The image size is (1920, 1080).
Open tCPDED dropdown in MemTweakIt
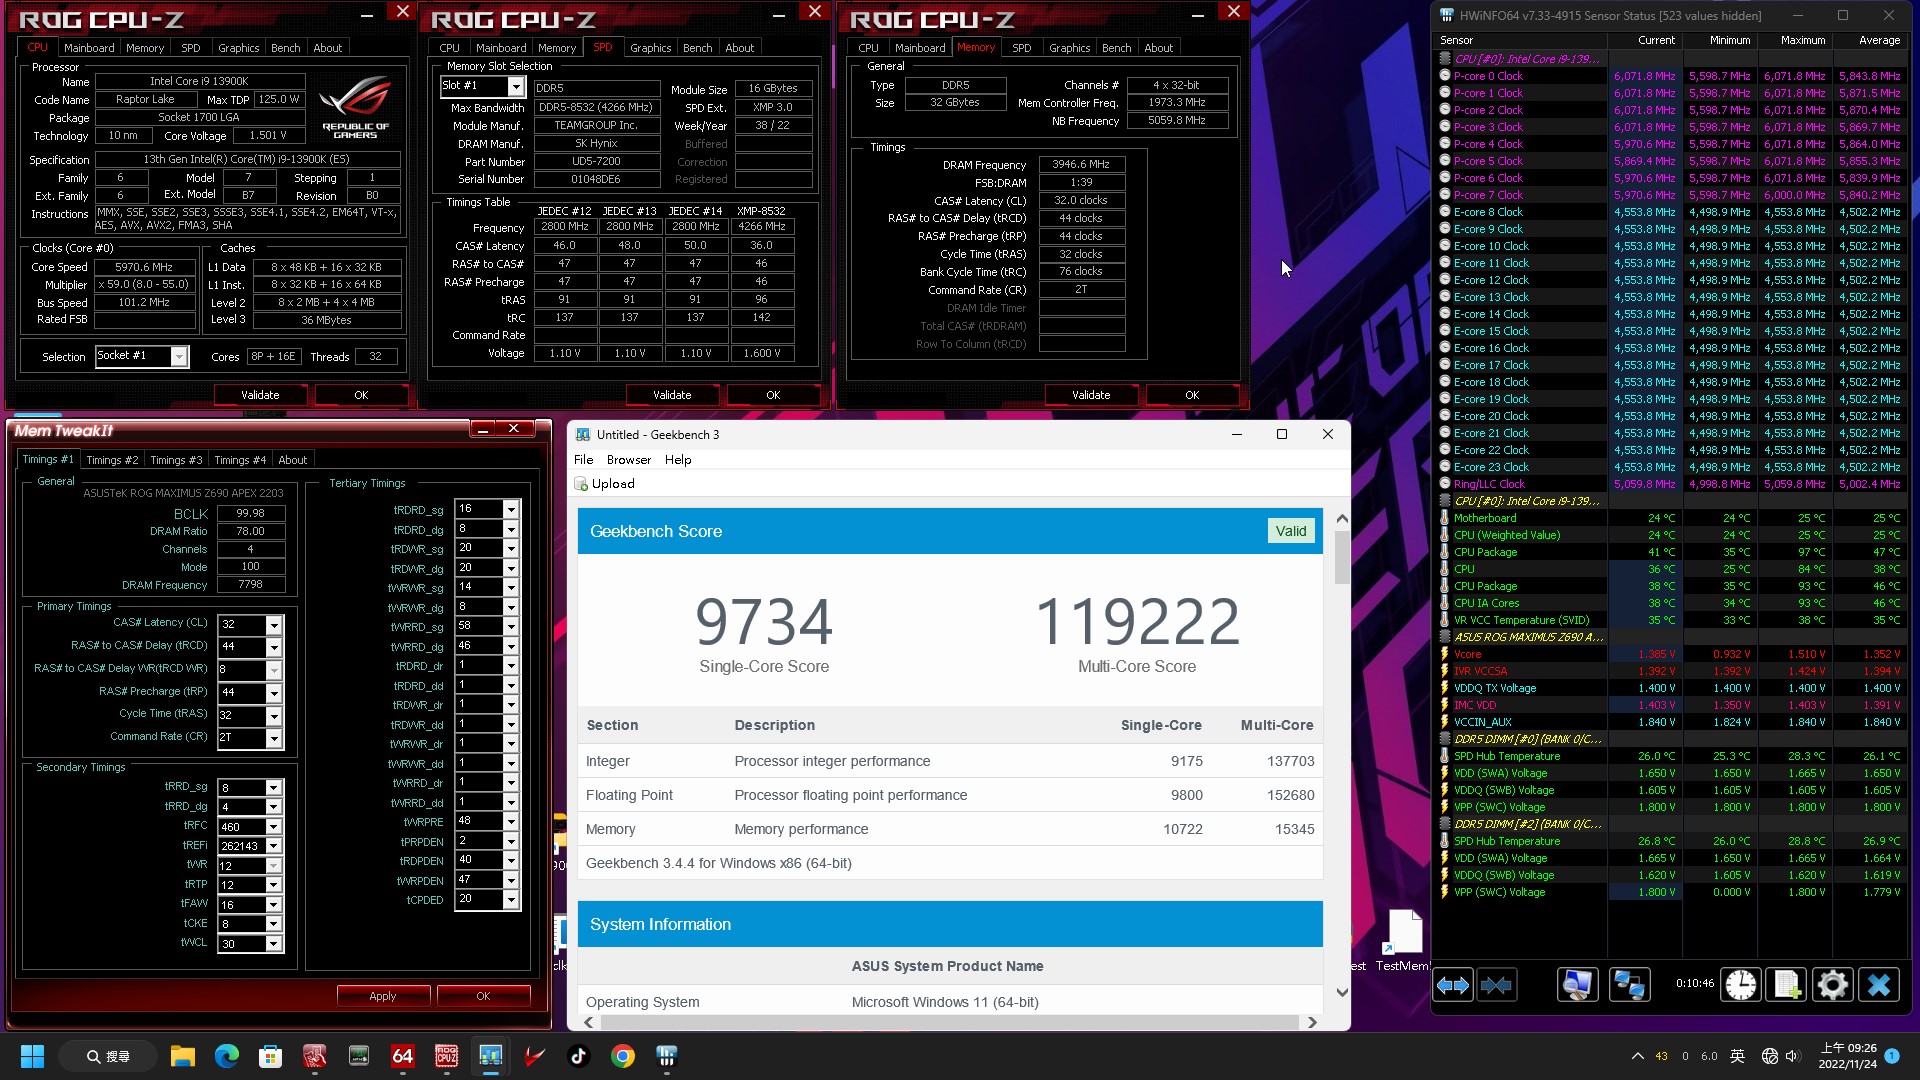click(x=511, y=900)
